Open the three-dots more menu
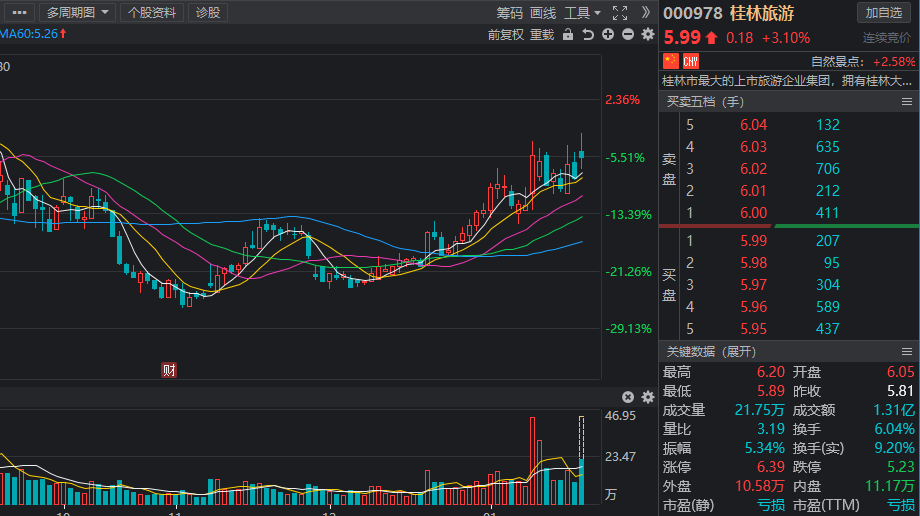Viewport: 920px width, 516px height. (19, 13)
